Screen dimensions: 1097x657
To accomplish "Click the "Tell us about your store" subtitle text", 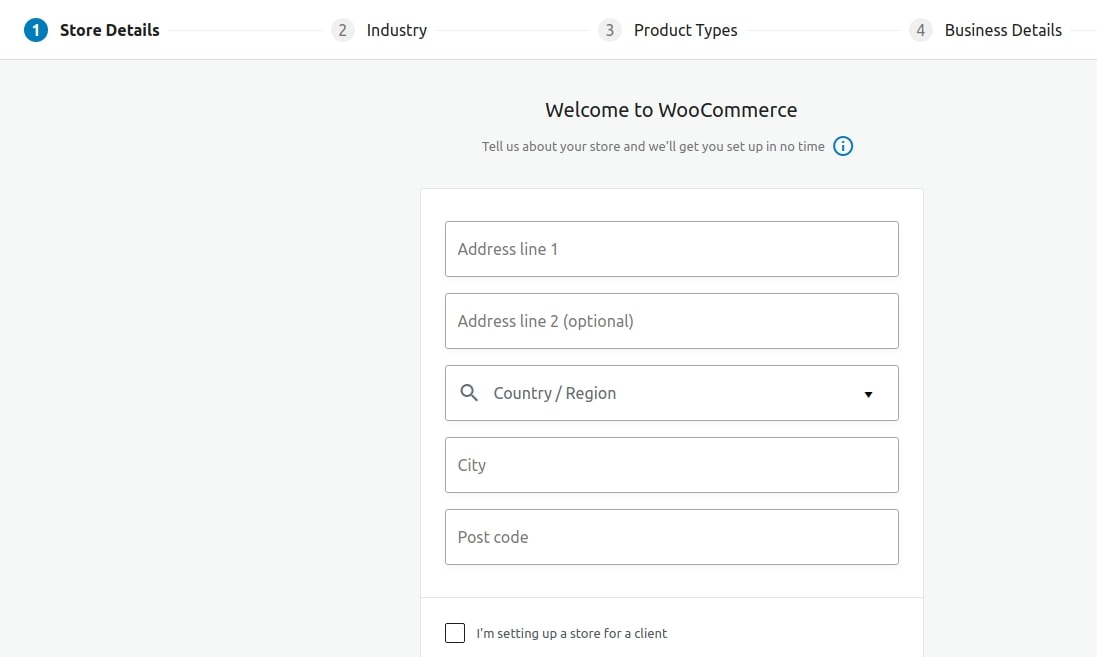I will point(653,146).
